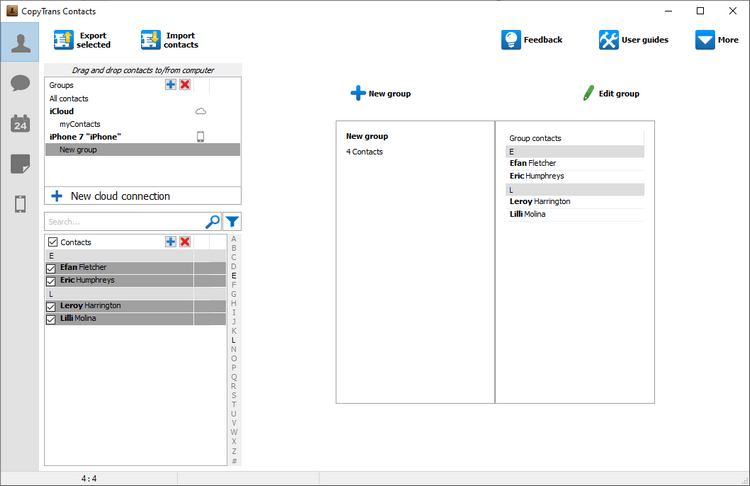Click New cloud connection

[x=143, y=196]
